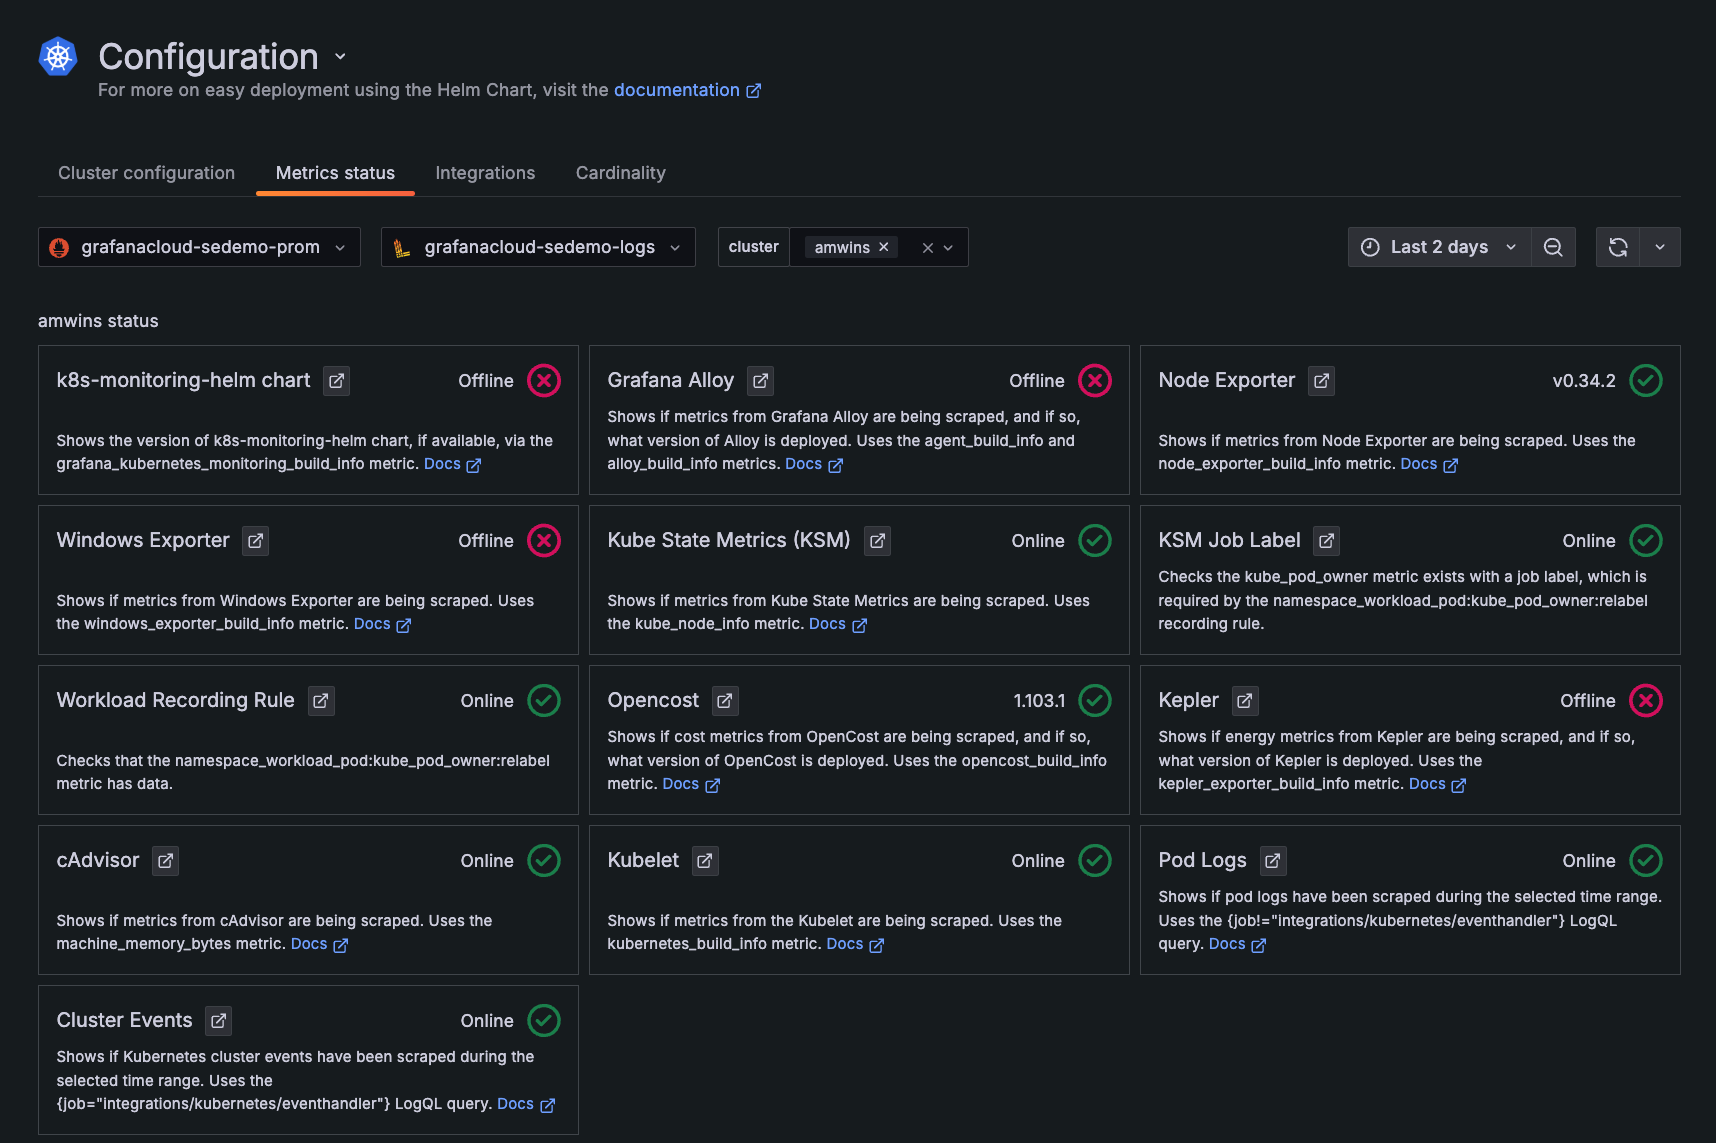1716x1143 pixels.
Task: Click external link icon beside Node Exporter
Action: (1321, 381)
